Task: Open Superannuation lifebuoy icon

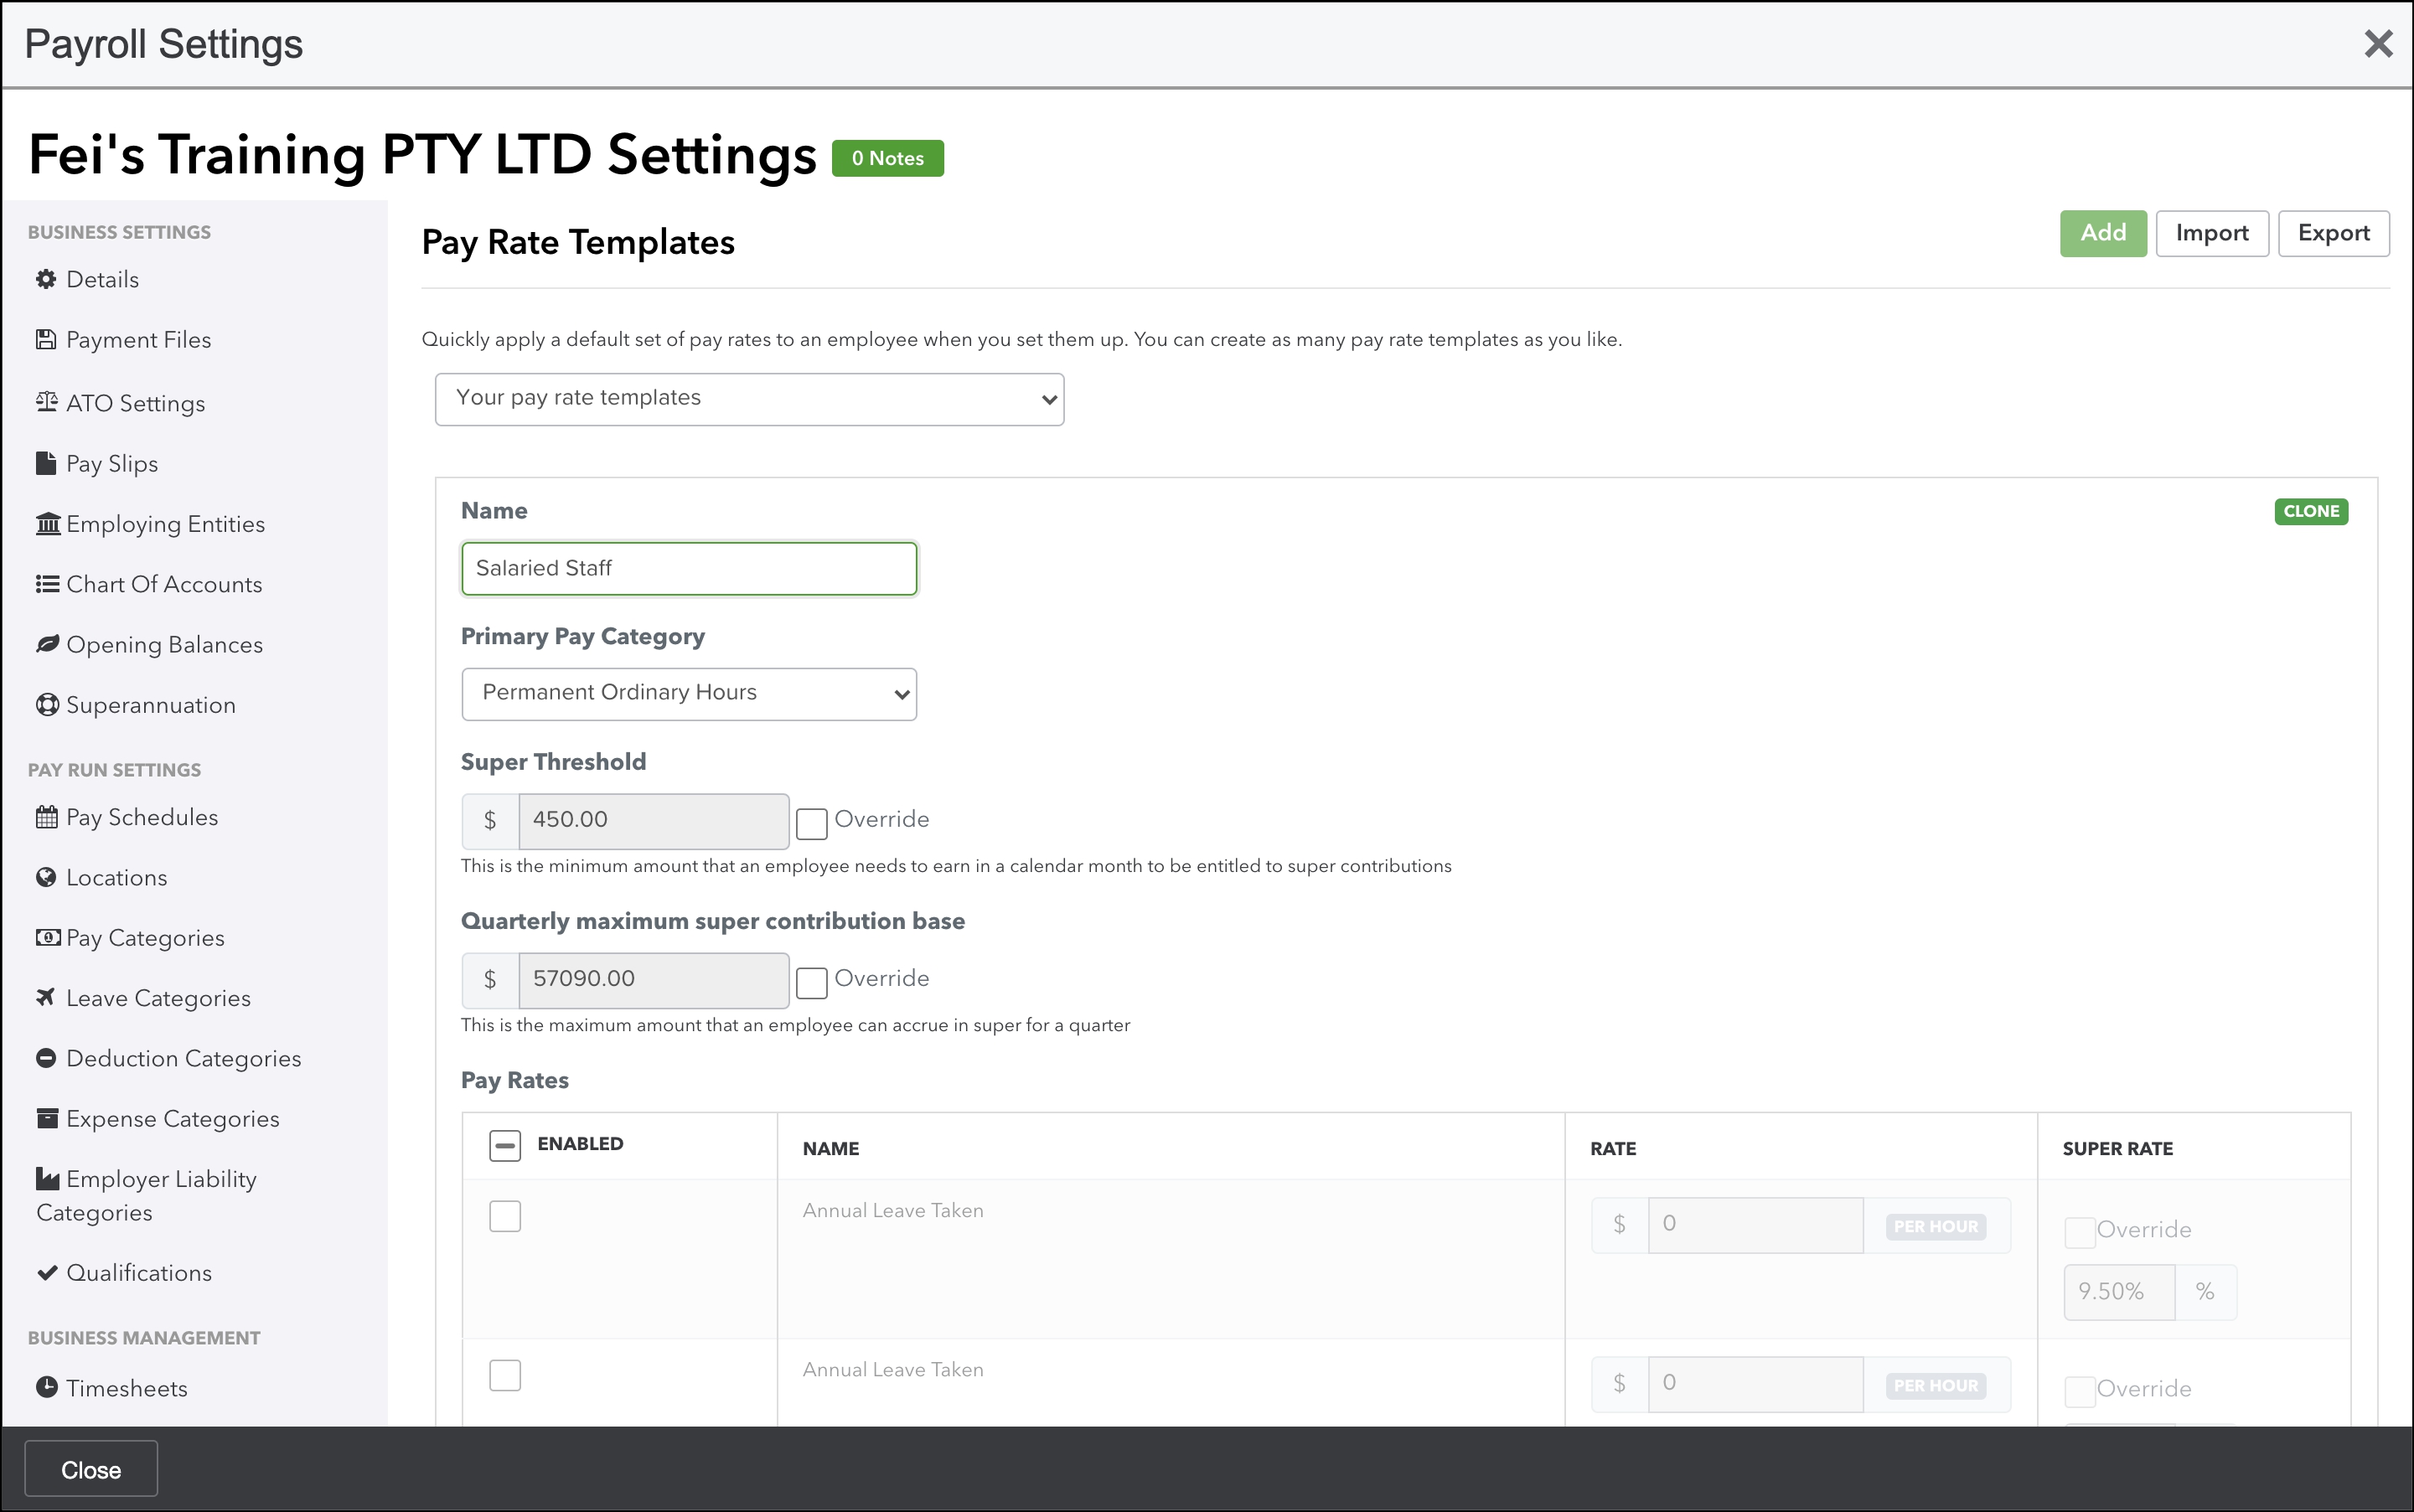Action: (46, 705)
